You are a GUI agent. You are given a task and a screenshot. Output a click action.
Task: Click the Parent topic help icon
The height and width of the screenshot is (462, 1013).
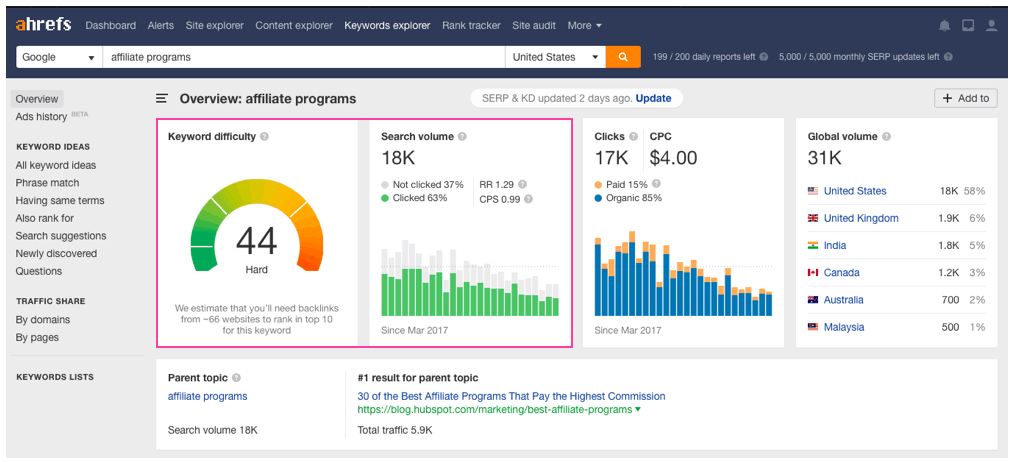point(236,378)
